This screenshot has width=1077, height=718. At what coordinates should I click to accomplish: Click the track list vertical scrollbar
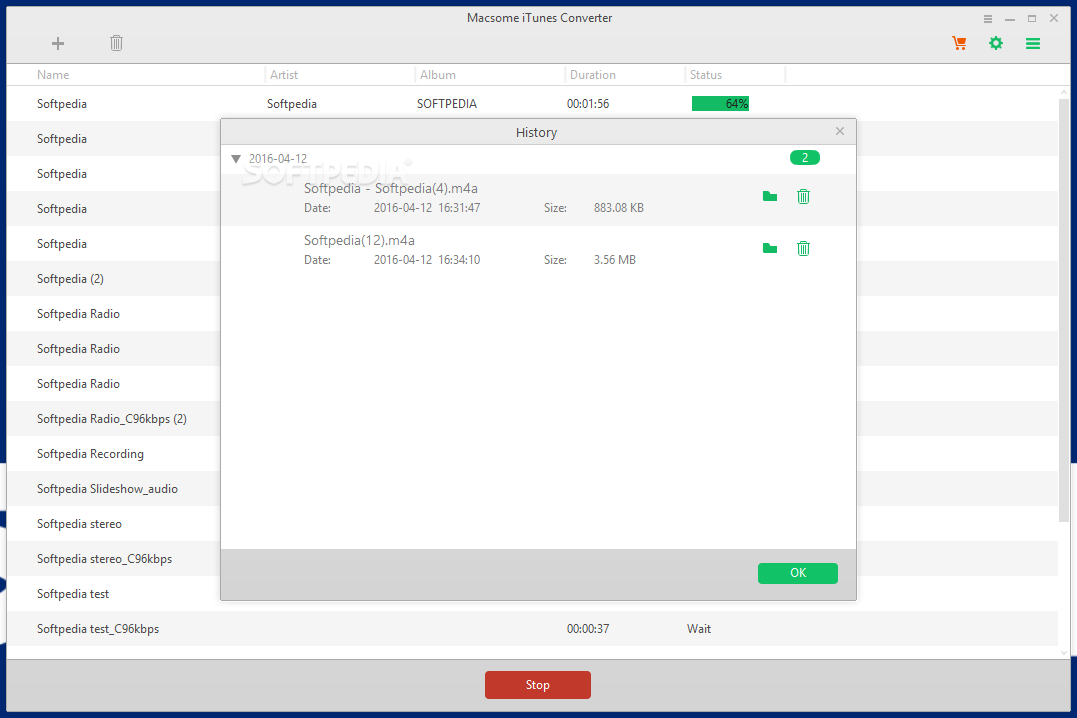(x=1064, y=309)
